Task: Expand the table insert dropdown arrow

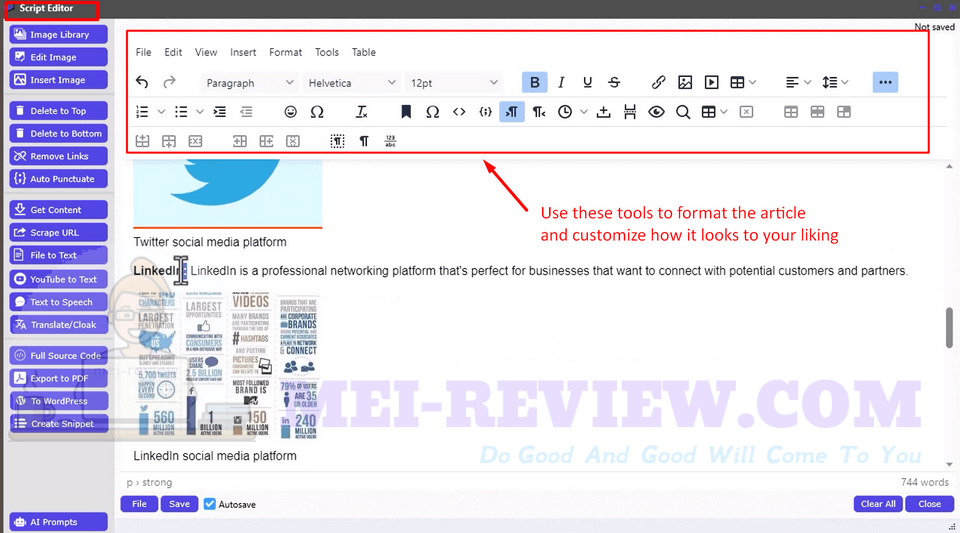Action: (752, 82)
